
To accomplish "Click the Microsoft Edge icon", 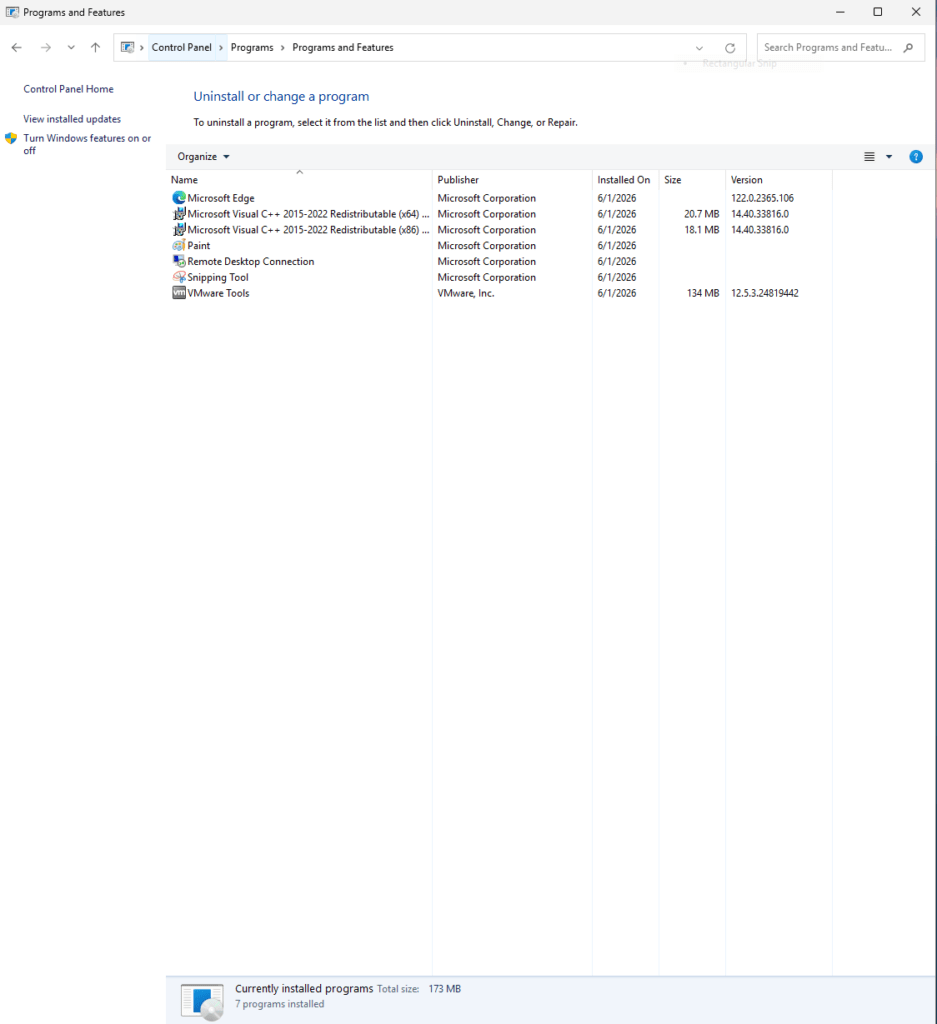I will [179, 198].
